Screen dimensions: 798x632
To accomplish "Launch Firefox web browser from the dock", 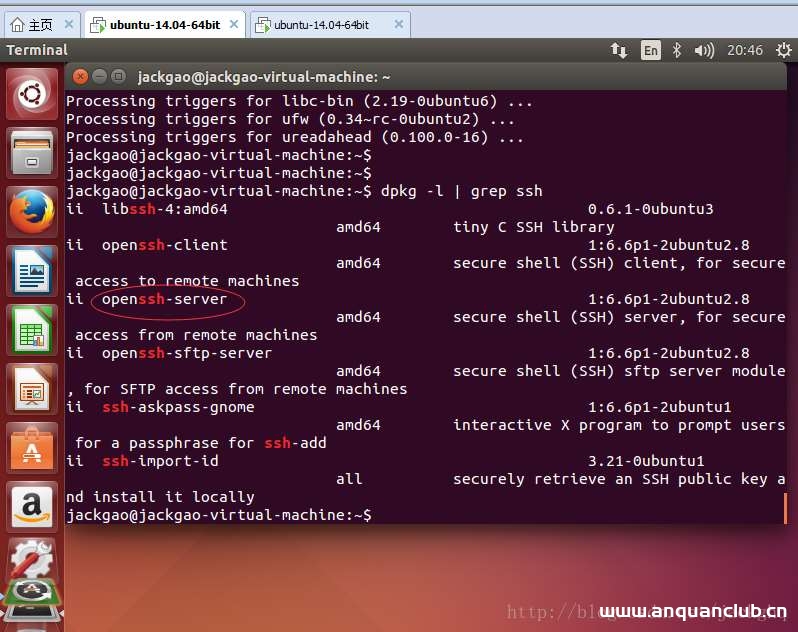I will point(32,212).
